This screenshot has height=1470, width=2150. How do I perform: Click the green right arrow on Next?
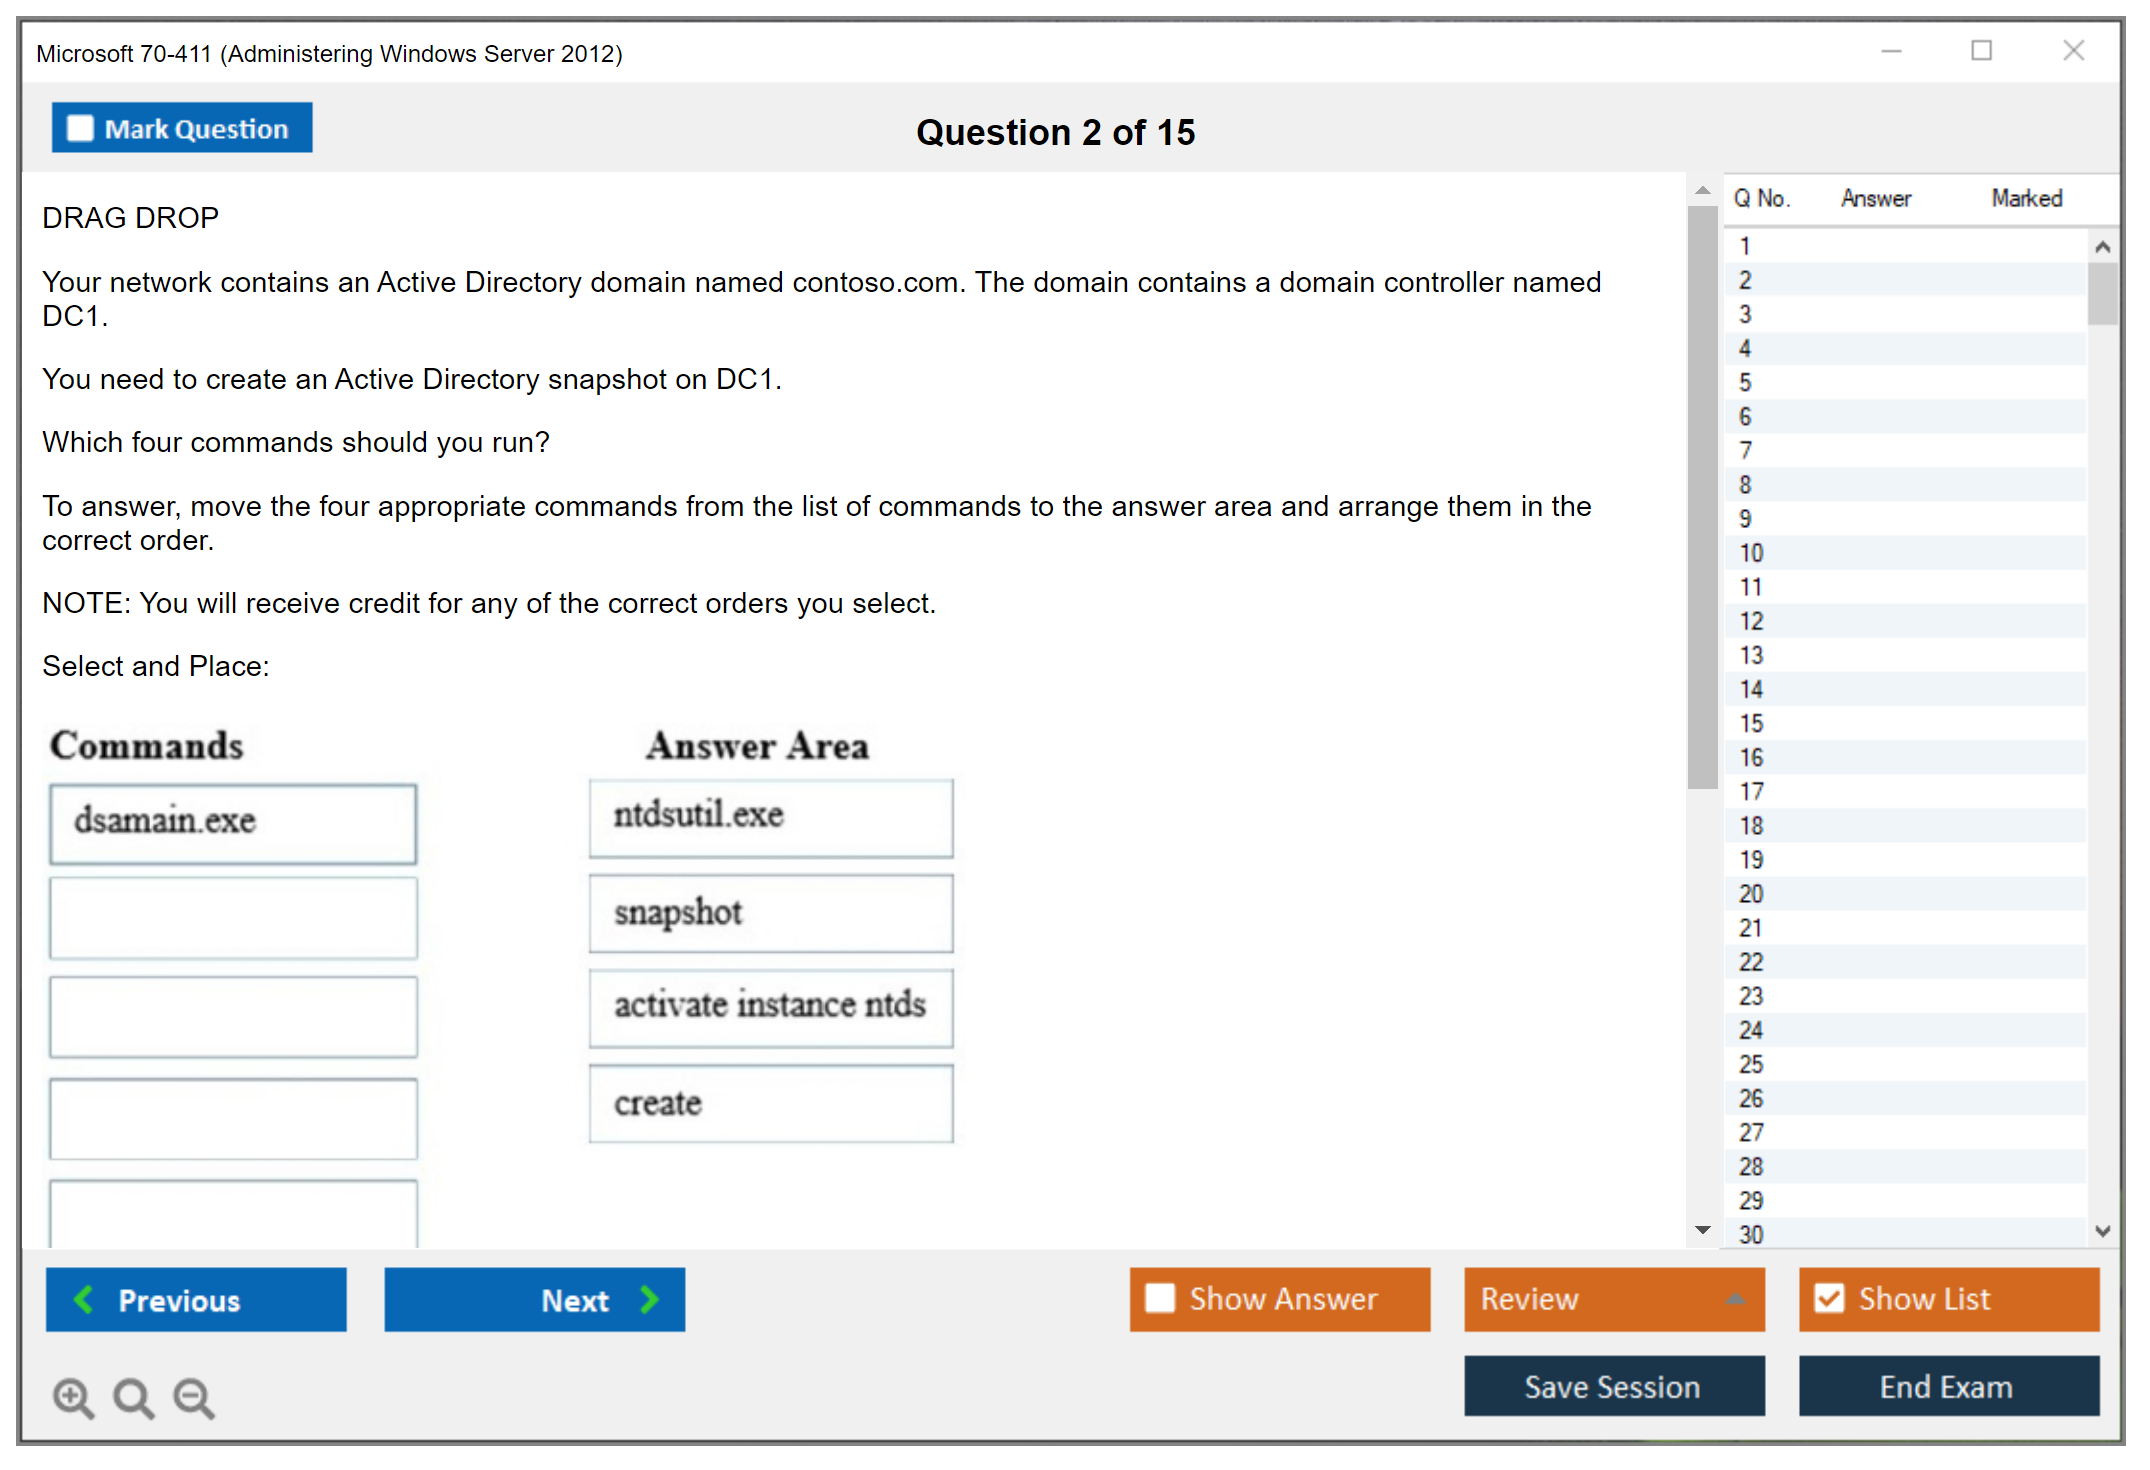(649, 1299)
